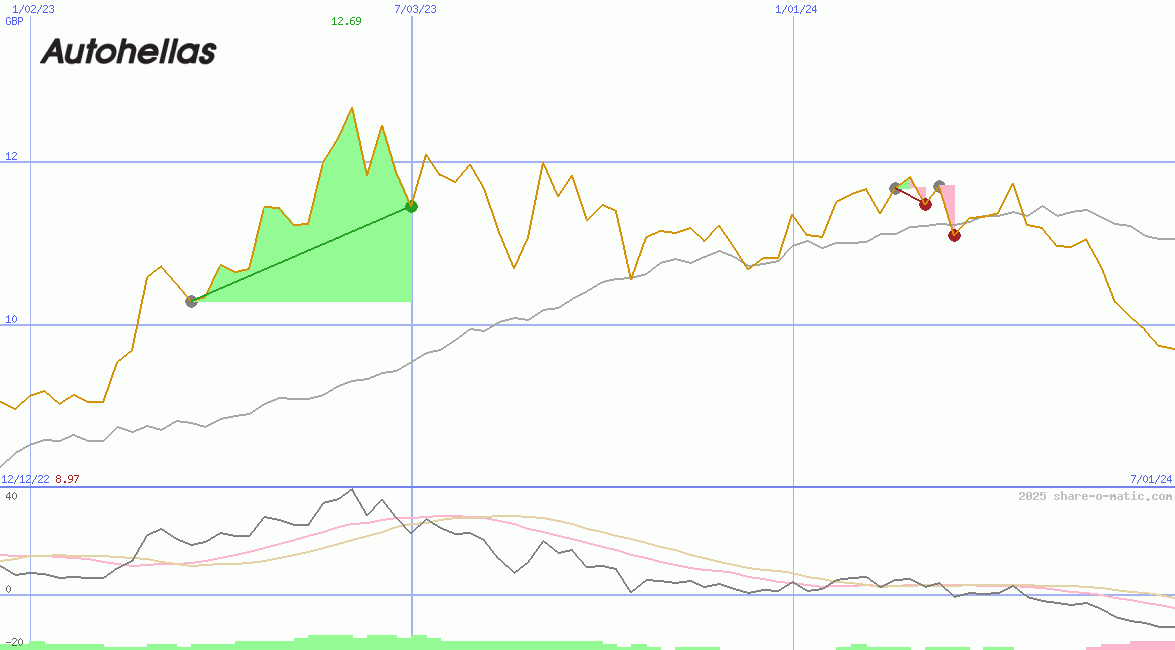Select the 7/03/23 date label
Screen dimensions: 1175x650
pos(415,9)
